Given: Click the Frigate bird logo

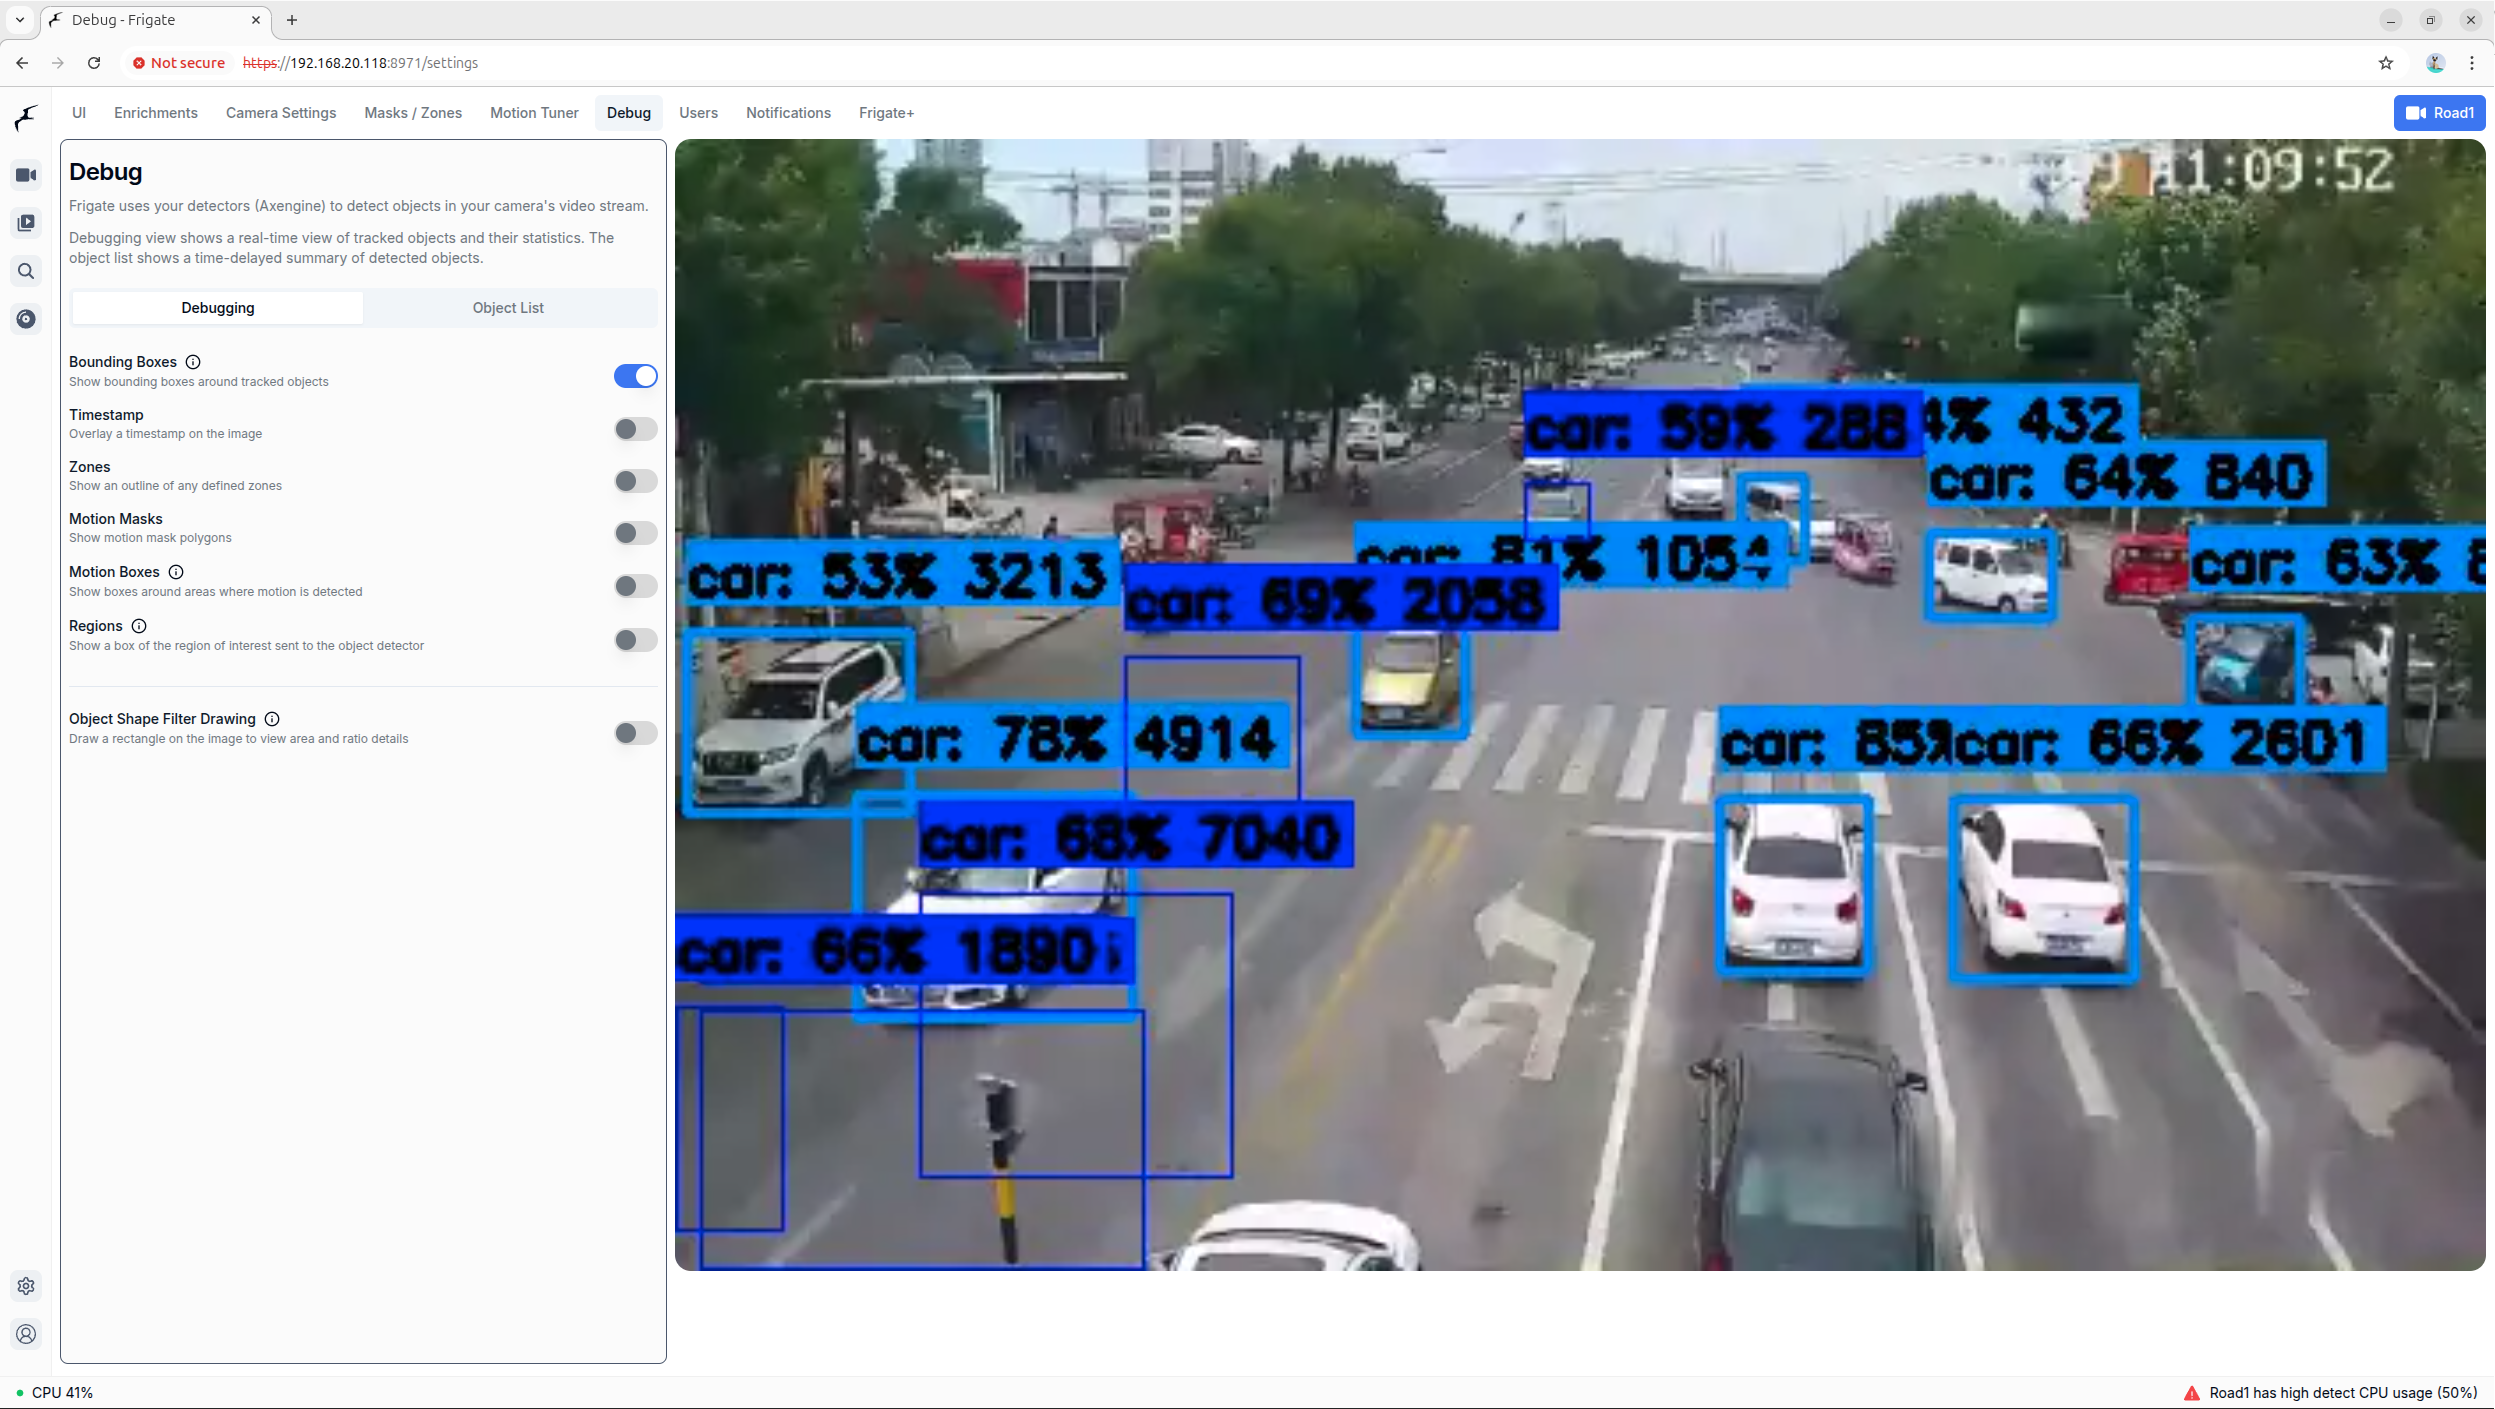Looking at the screenshot, I should pos(26,118).
